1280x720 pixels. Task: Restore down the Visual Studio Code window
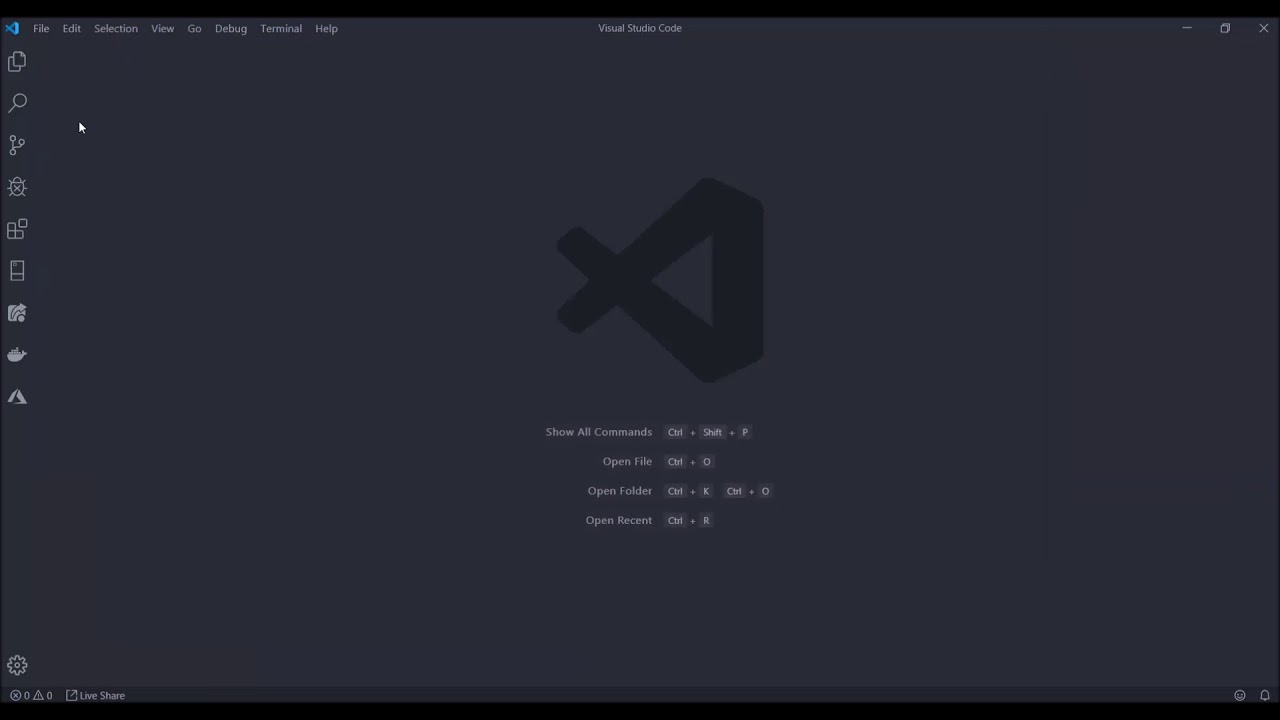click(1225, 28)
